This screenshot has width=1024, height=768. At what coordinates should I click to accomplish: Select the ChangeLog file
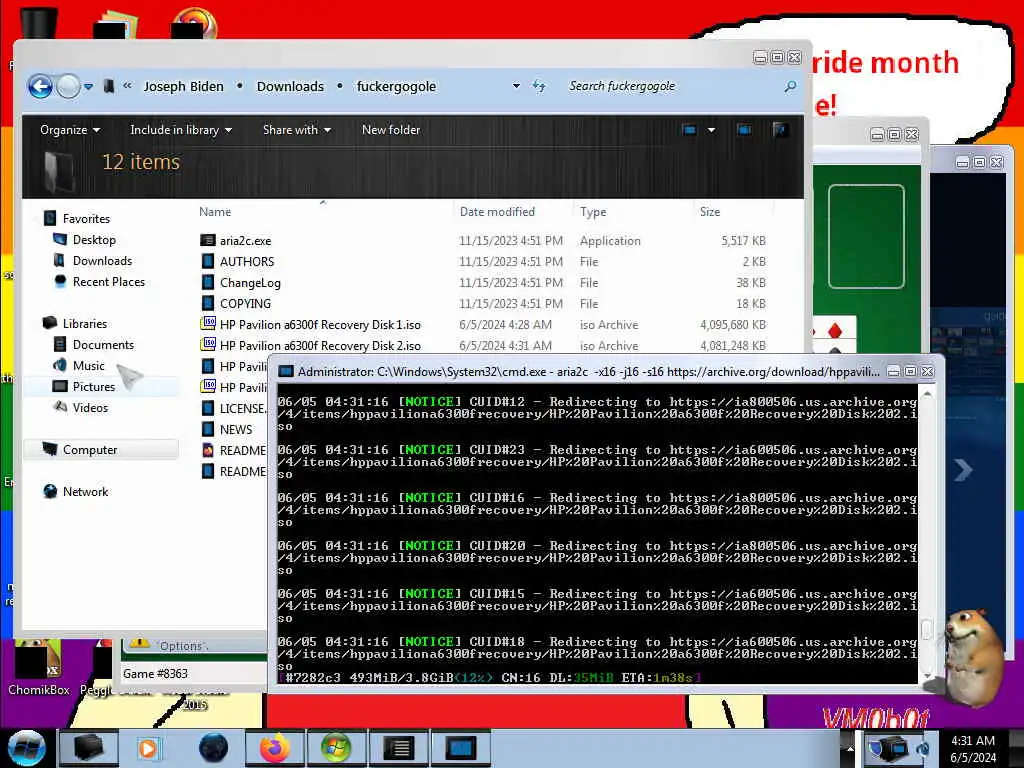(250, 283)
